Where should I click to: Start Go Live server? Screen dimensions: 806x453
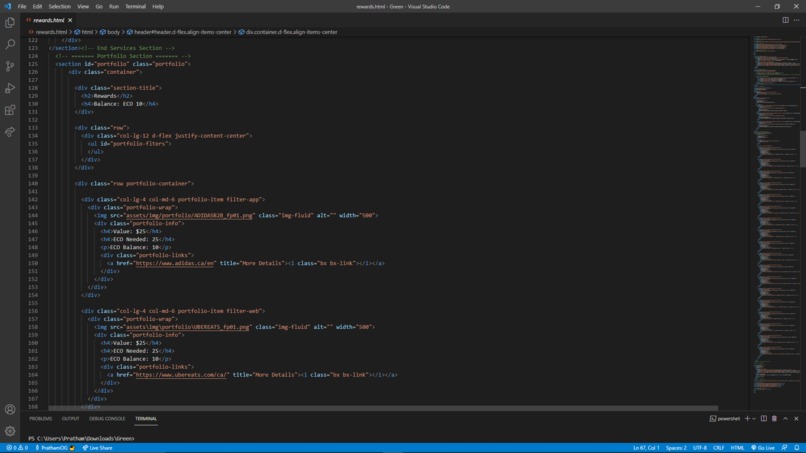763,448
